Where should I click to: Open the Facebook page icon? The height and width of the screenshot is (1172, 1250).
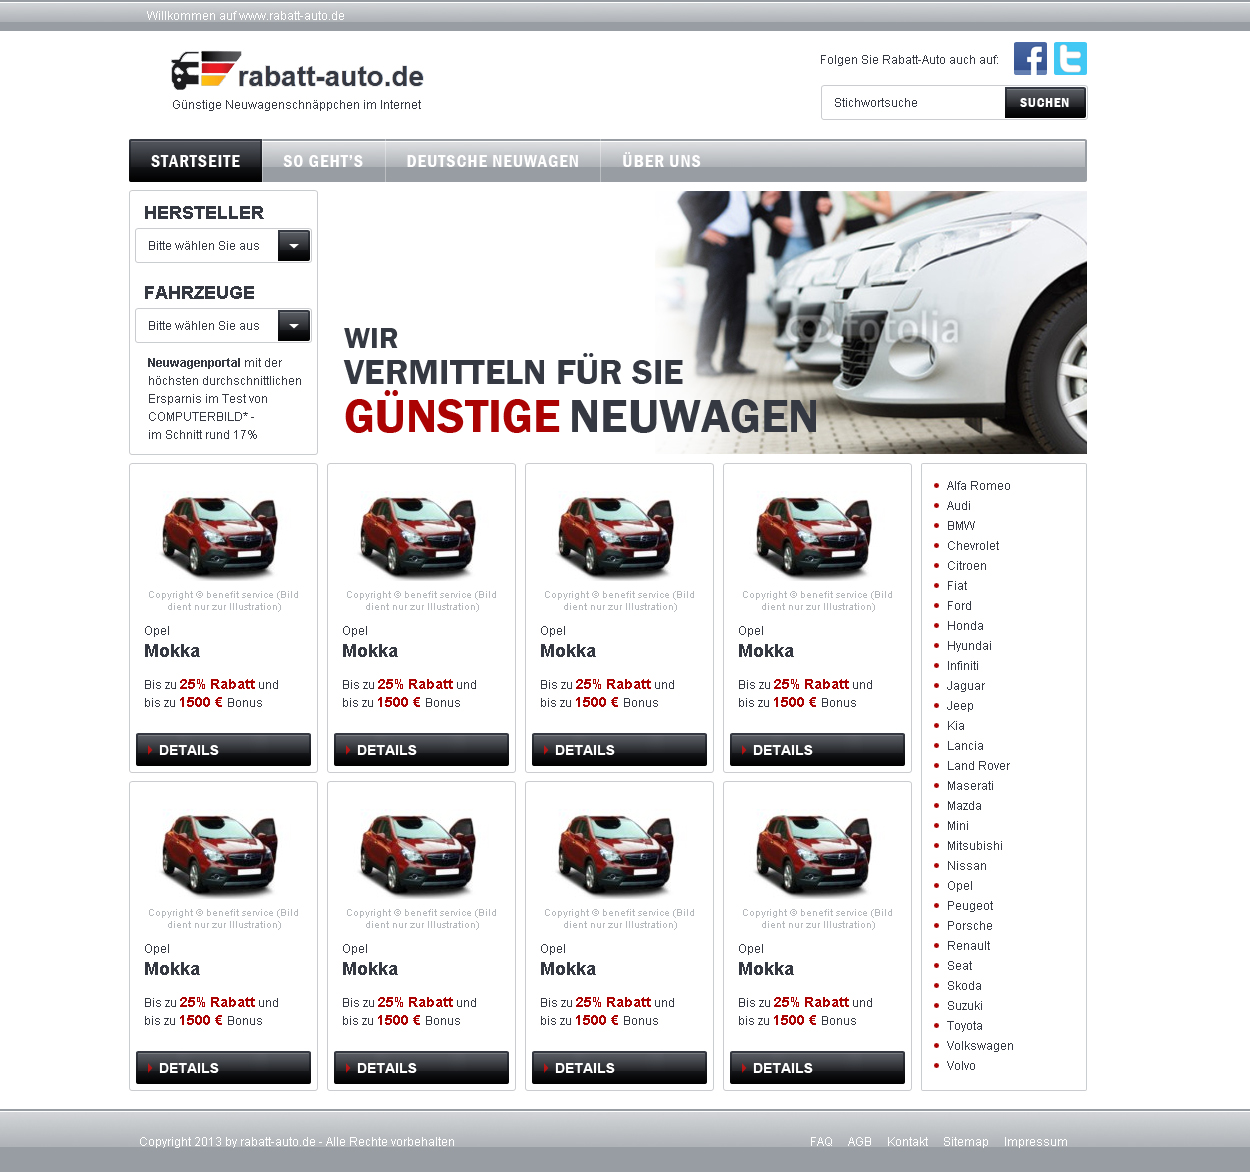pyautogui.click(x=1030, y=59)
